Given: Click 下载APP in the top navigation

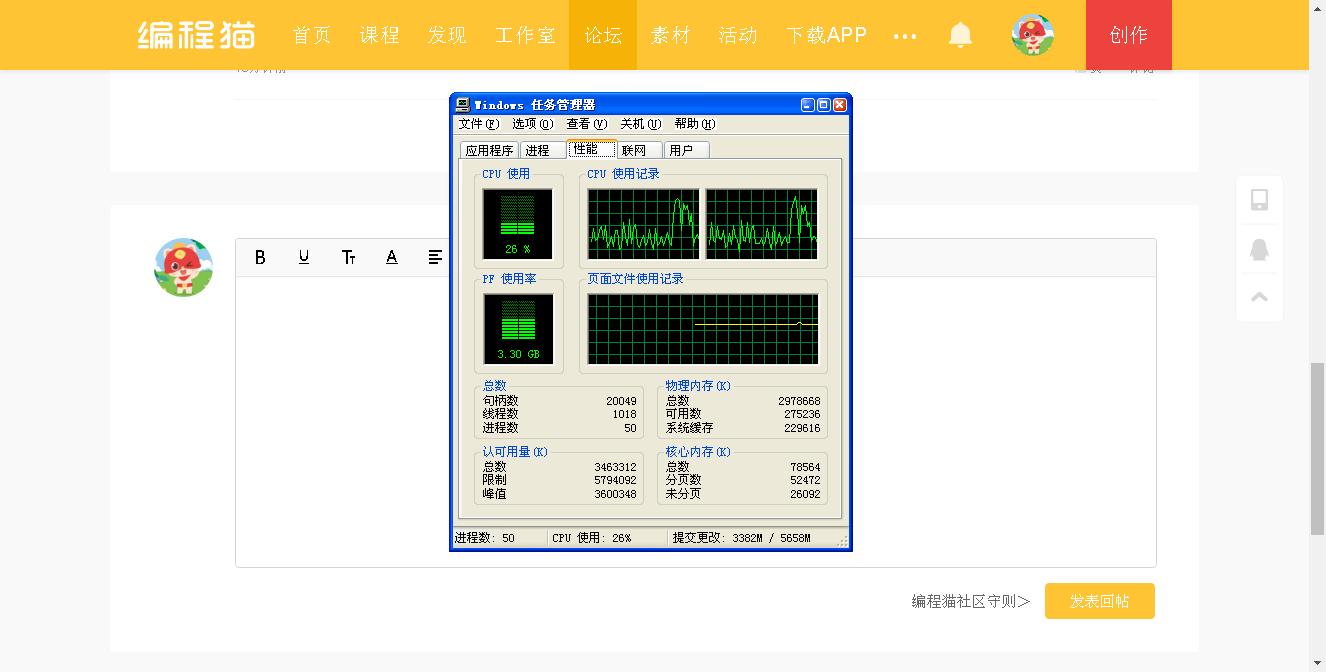Looking at the screenshot, I should [826, 35].
